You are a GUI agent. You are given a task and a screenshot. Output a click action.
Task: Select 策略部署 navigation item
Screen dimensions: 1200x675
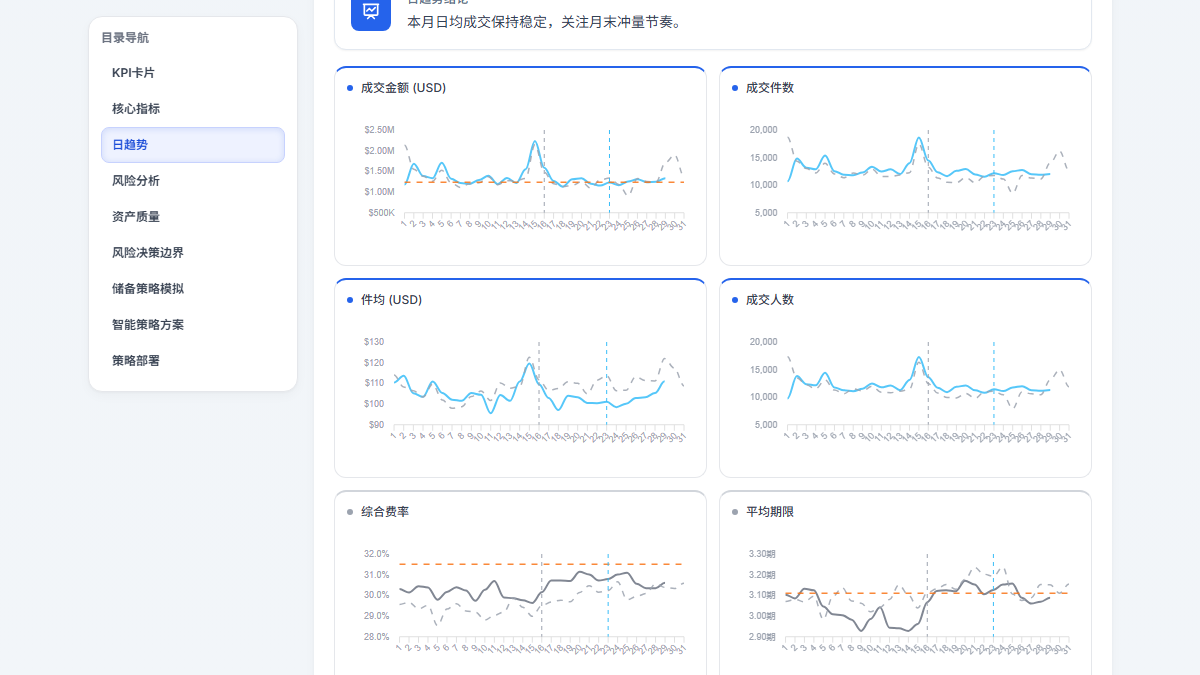pos(193,361)
